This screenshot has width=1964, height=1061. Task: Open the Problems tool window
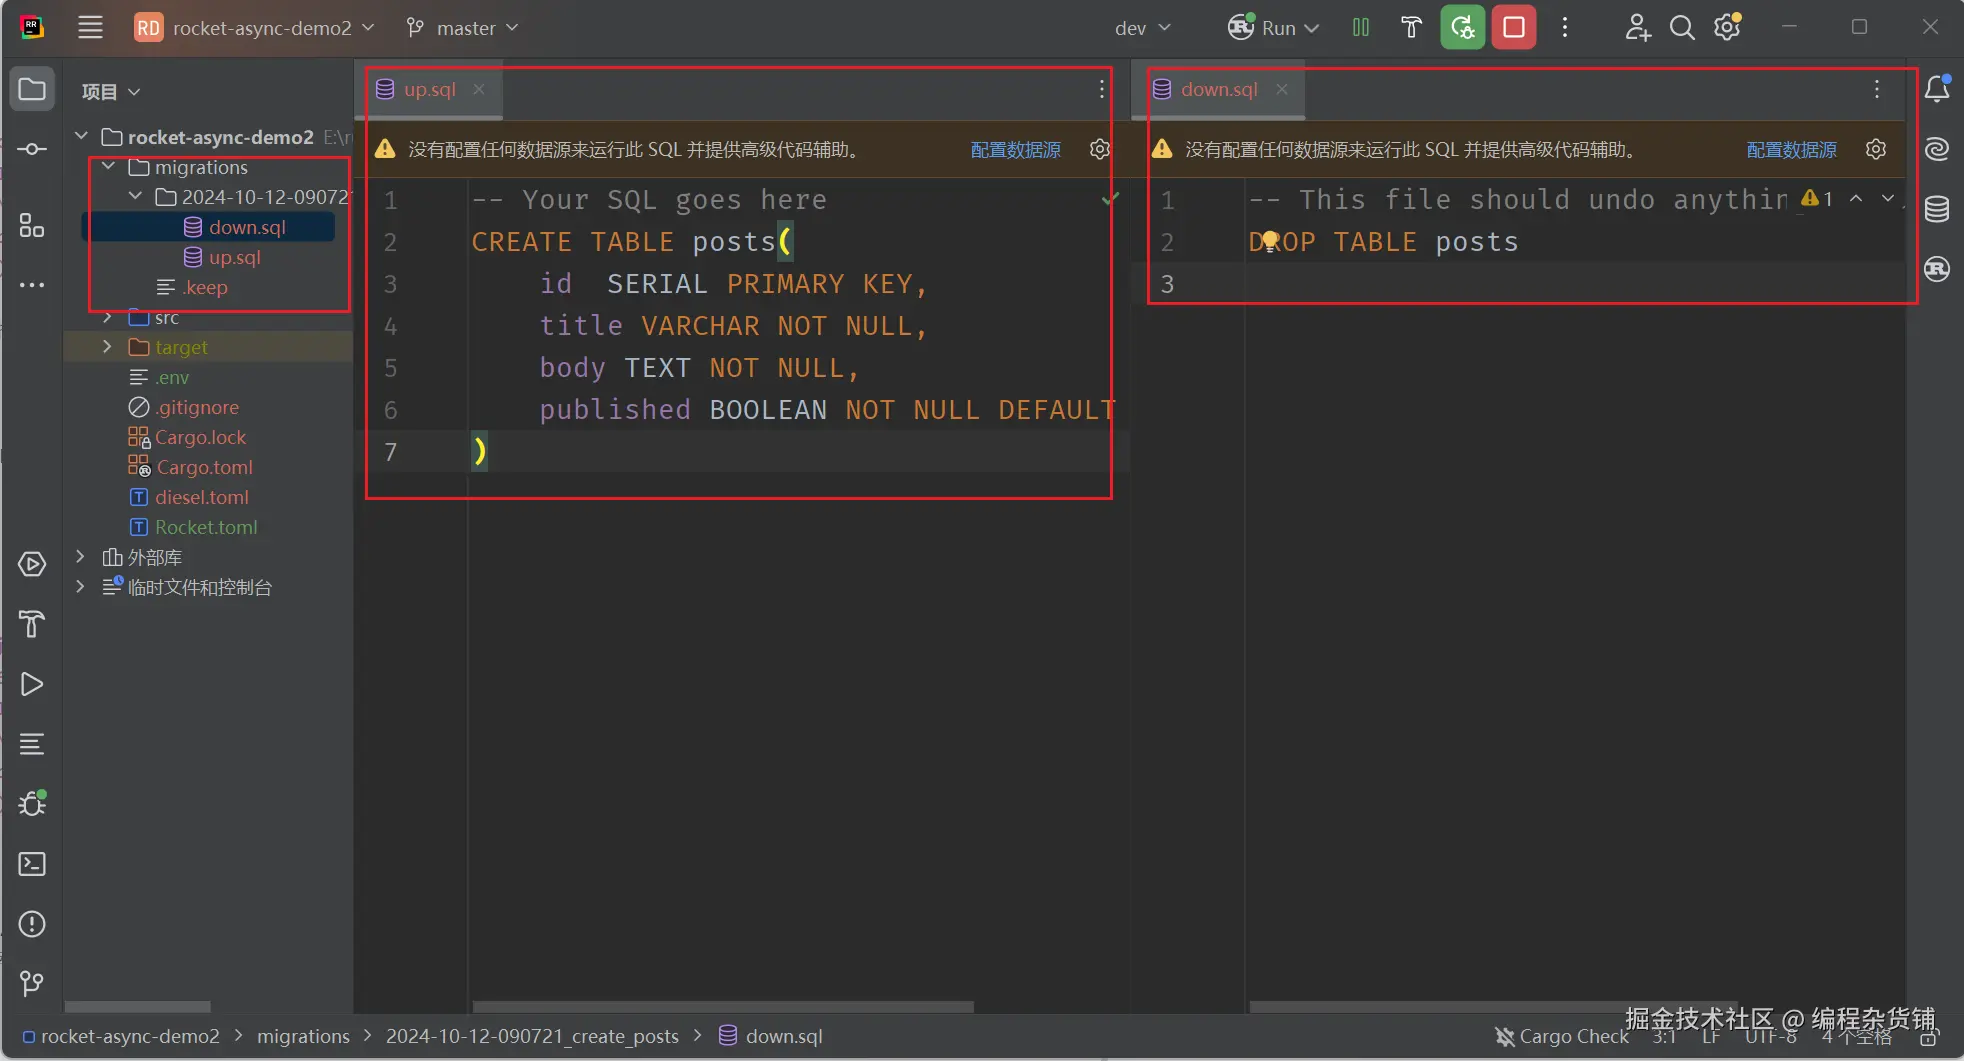(32, 924)
